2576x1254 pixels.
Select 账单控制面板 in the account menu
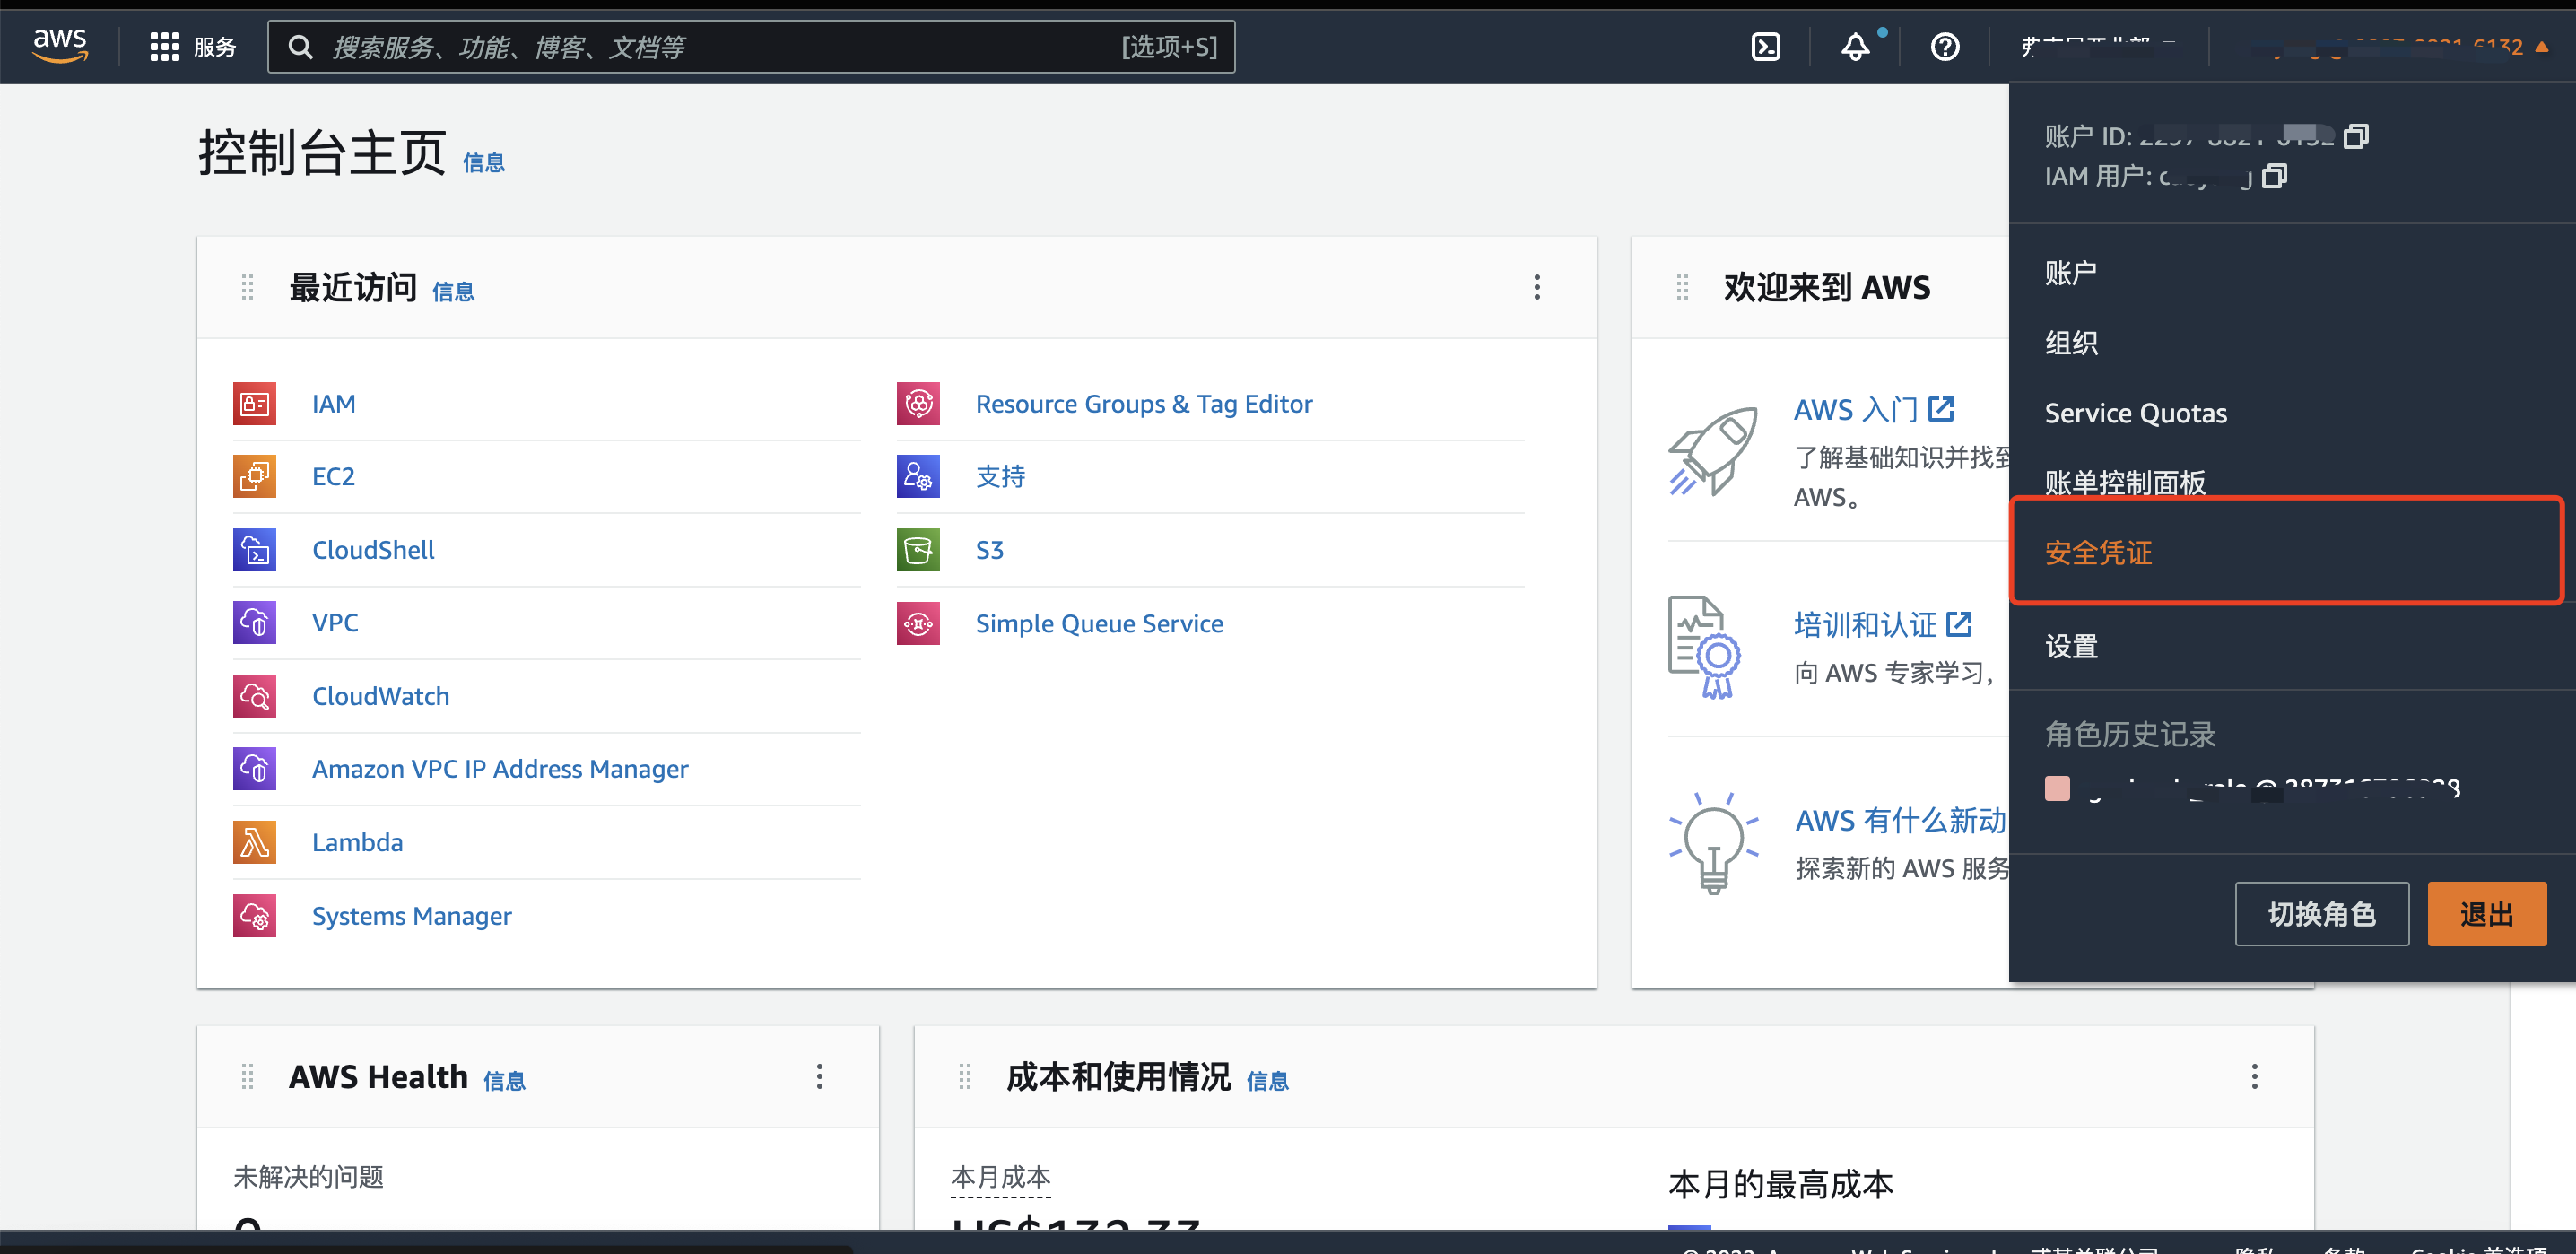point(2124,482)
